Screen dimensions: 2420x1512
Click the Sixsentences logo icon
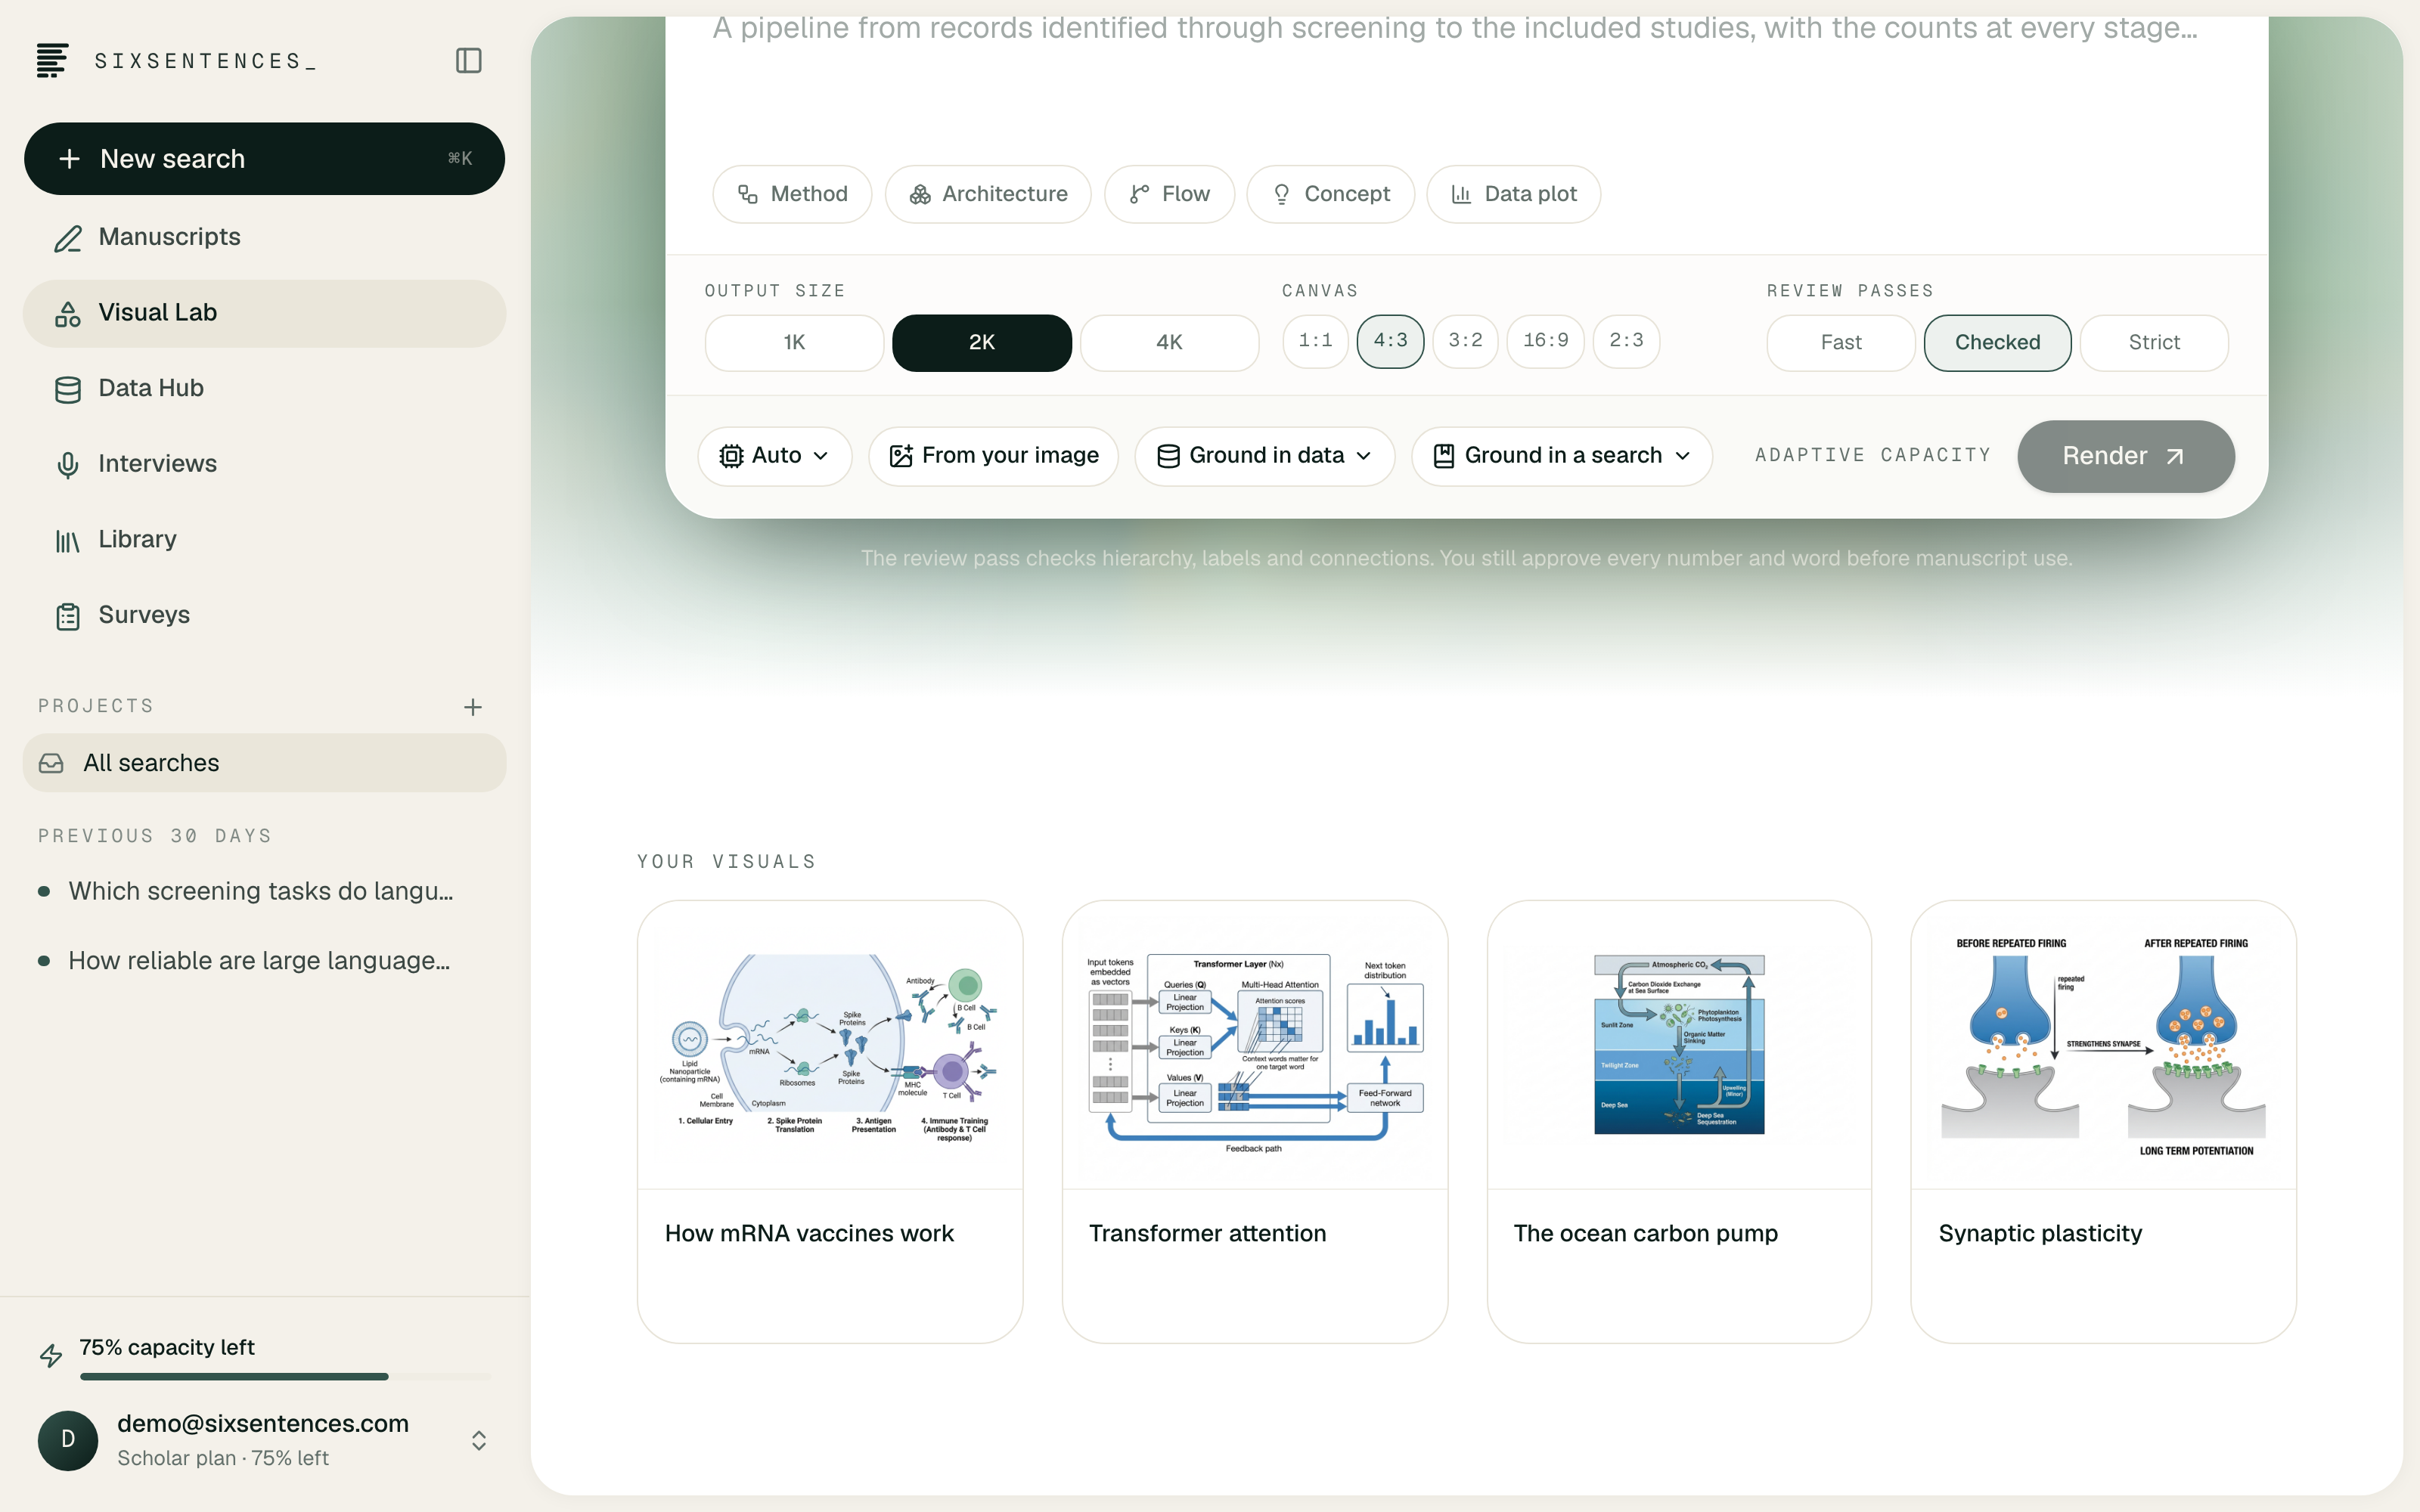tap(52, 60)
